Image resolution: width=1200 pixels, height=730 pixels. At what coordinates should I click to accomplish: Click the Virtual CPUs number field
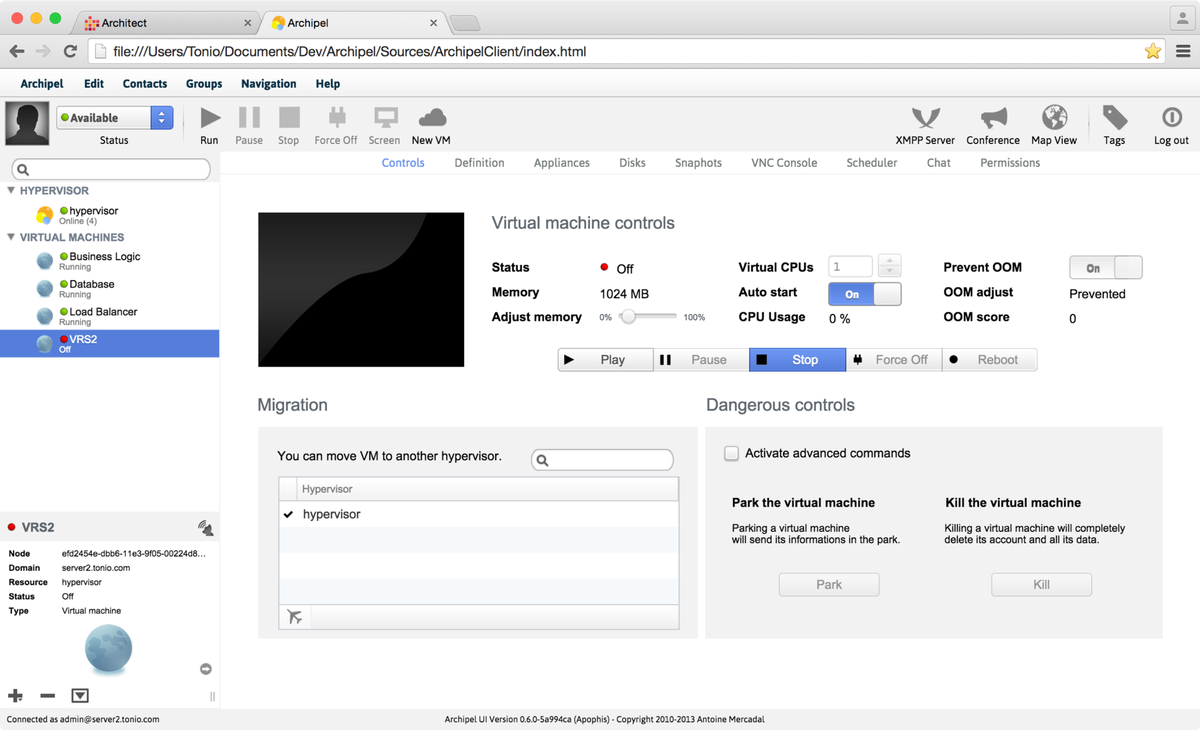850,267
